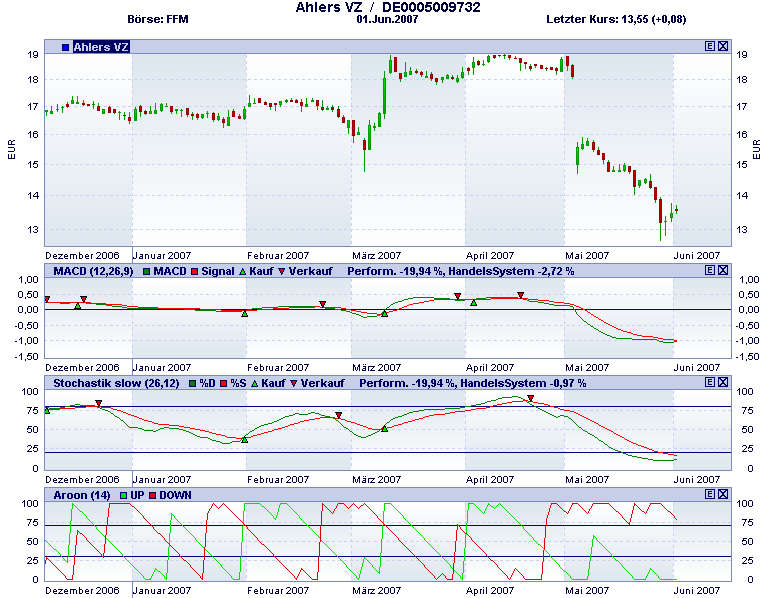Click the green MACD legend swatch
The width and height of the screenshot is (768, 598).
(x=146, y=271)
